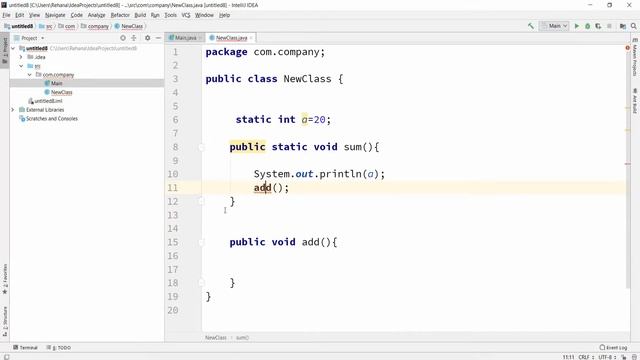Toggle tool window bars icon bottom-left
The width and height of the screenshot is (640, 360).
(x=6, y=357)
